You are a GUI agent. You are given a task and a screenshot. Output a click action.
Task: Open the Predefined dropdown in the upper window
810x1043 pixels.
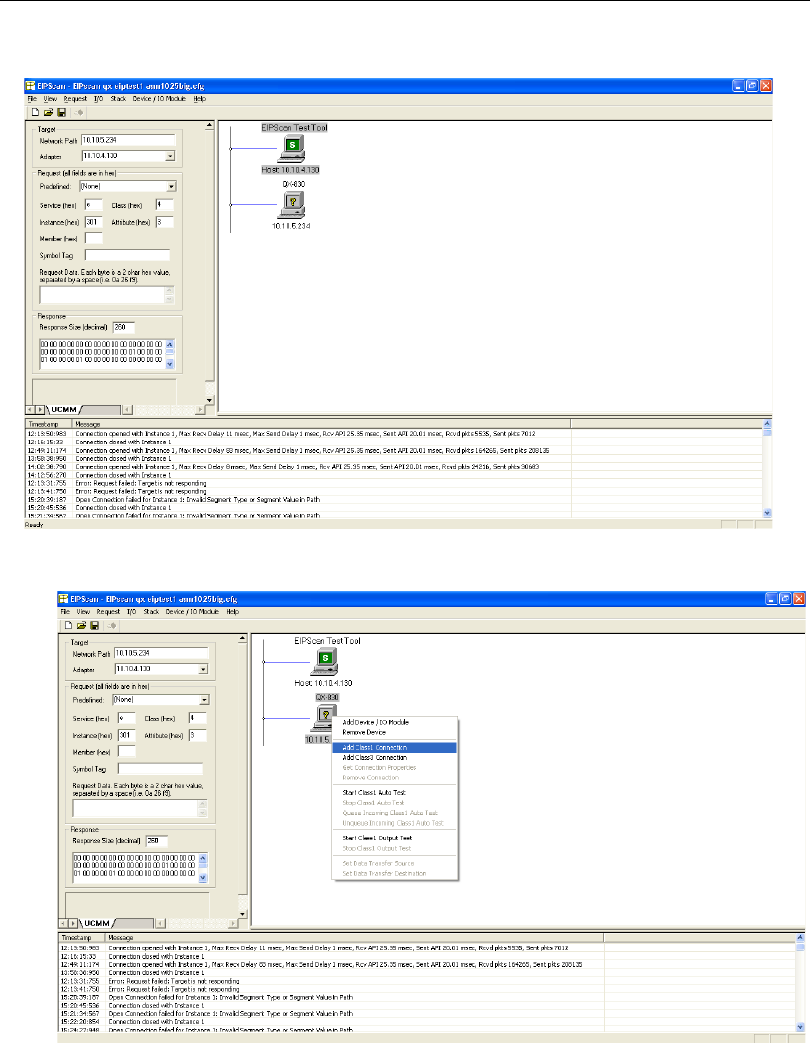[171, 186]
